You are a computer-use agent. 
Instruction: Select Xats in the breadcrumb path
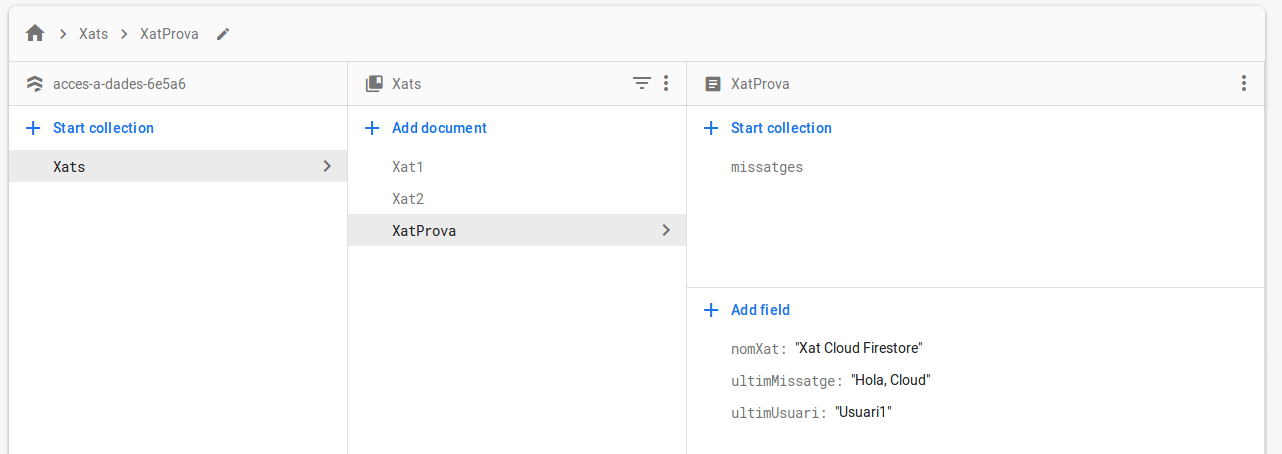[94, 34]
